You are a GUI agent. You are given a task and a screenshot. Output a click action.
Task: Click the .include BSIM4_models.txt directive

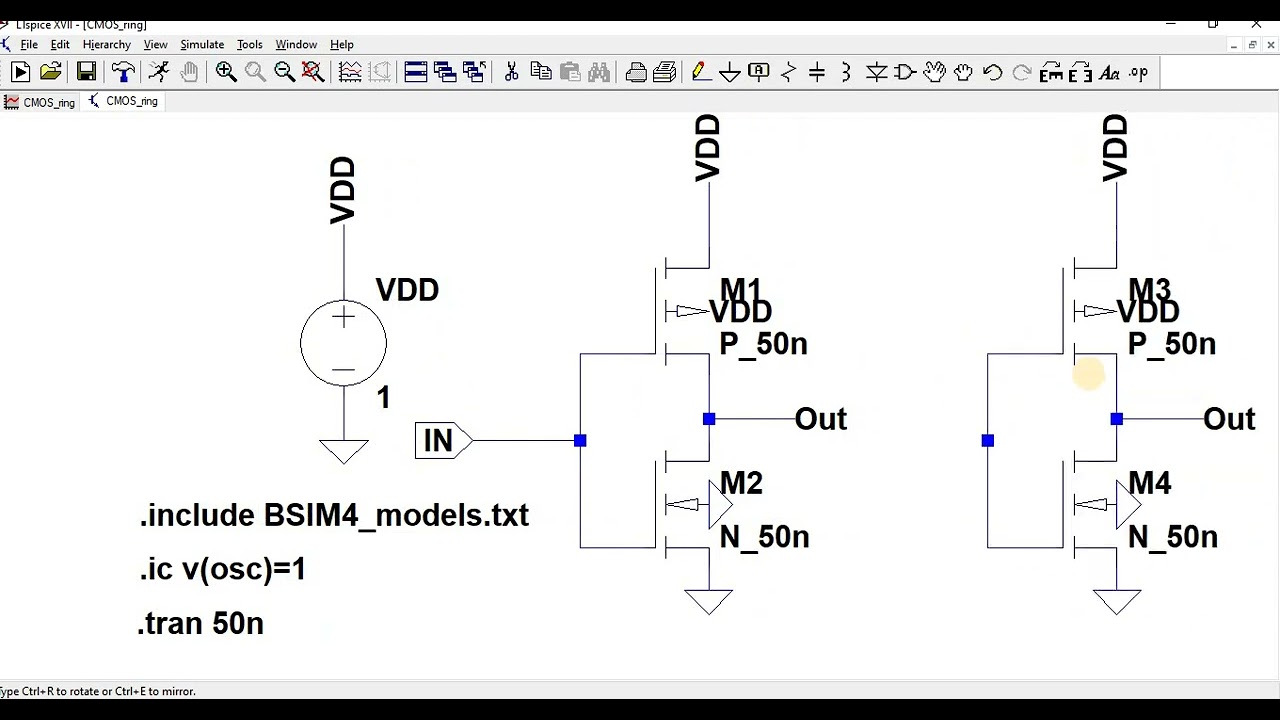334,515
